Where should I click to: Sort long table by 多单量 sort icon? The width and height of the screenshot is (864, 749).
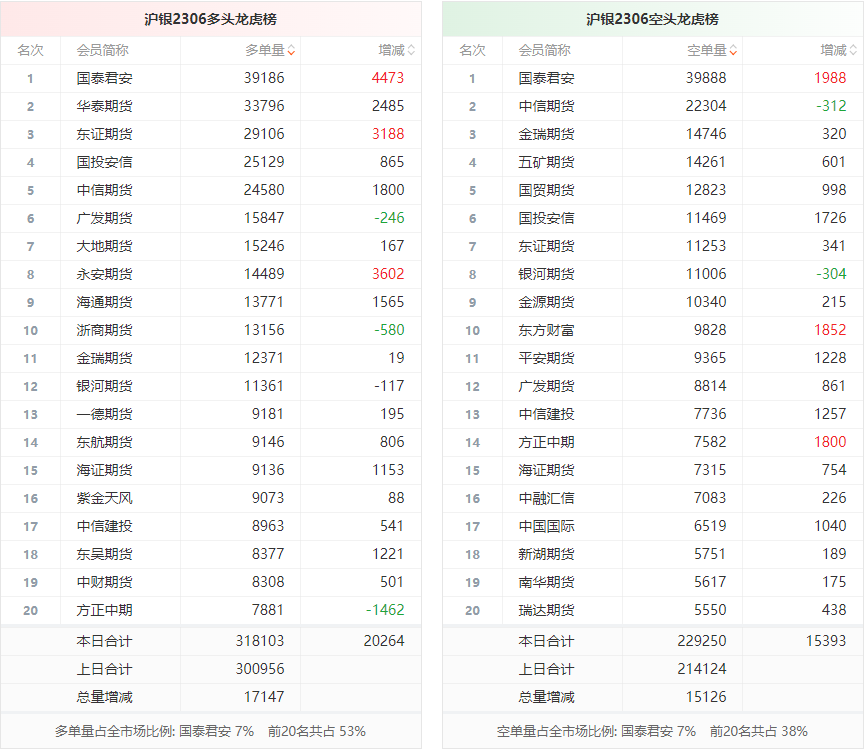(291, 50)
